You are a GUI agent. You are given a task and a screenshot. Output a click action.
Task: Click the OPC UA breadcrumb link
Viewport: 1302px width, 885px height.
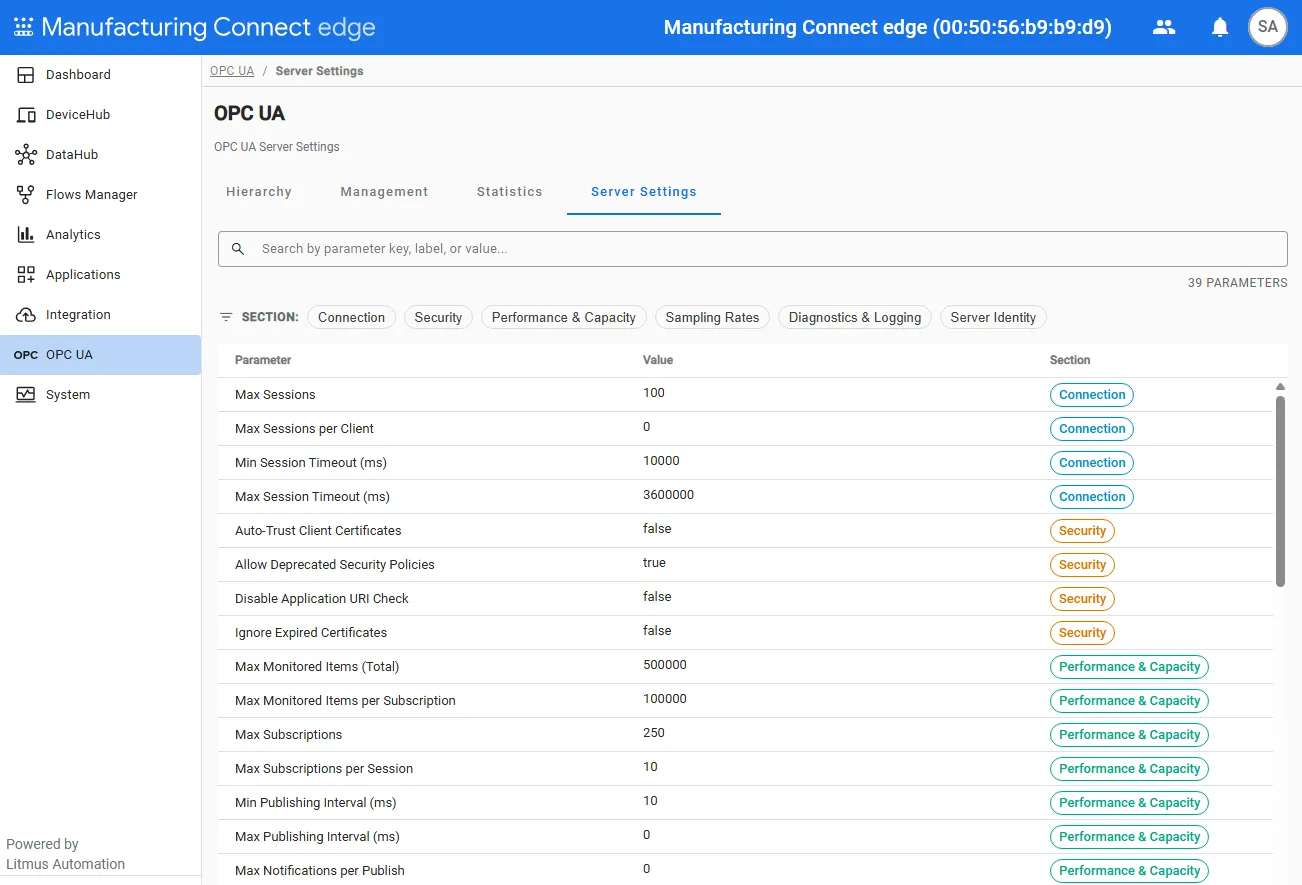point(232,71)
